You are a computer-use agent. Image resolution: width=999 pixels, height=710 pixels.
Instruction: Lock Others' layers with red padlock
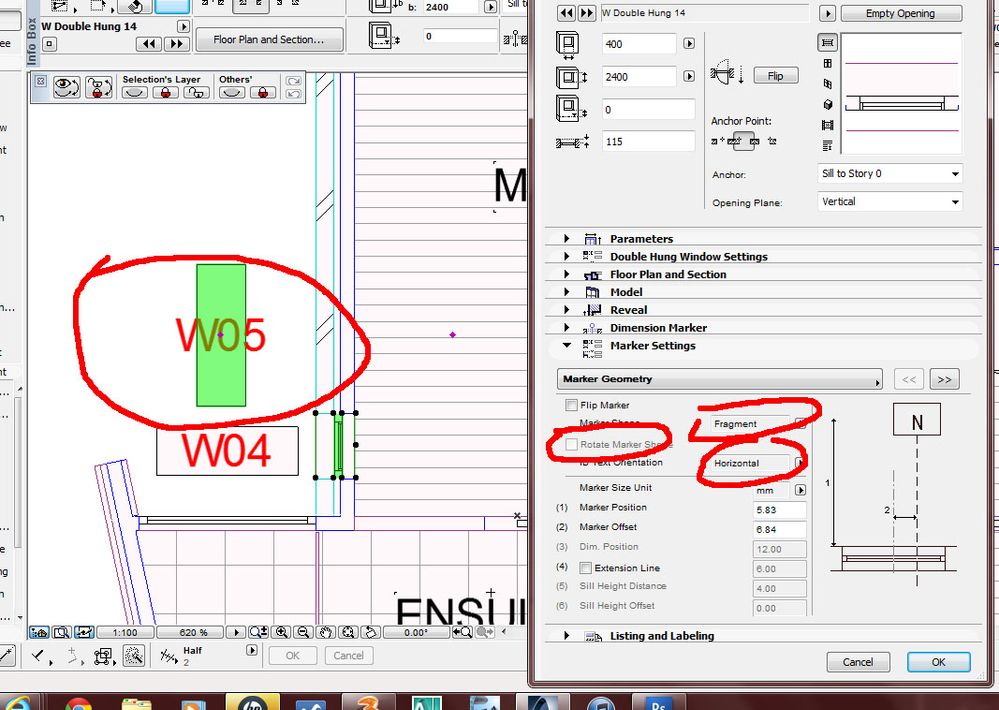click(262, 92)
